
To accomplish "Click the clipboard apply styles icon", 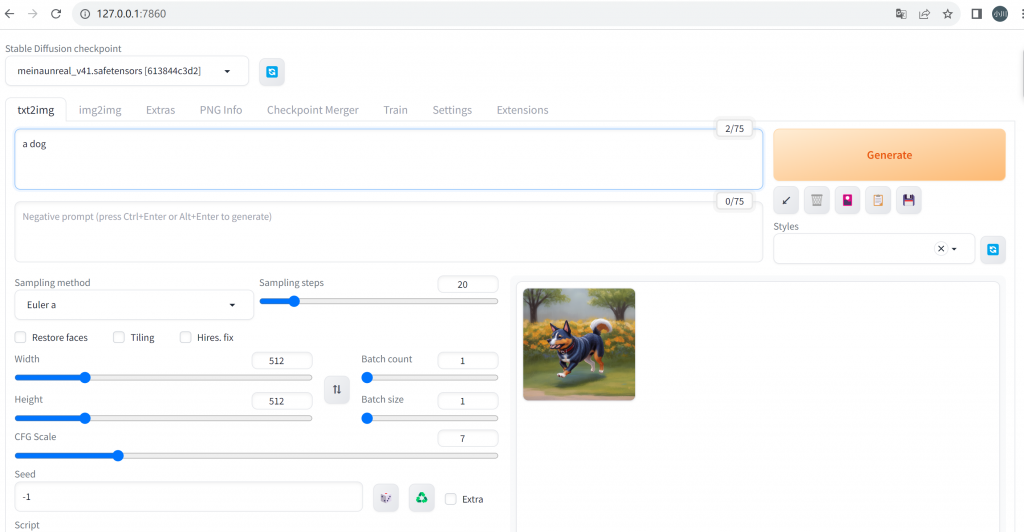I will click(878, 200).
